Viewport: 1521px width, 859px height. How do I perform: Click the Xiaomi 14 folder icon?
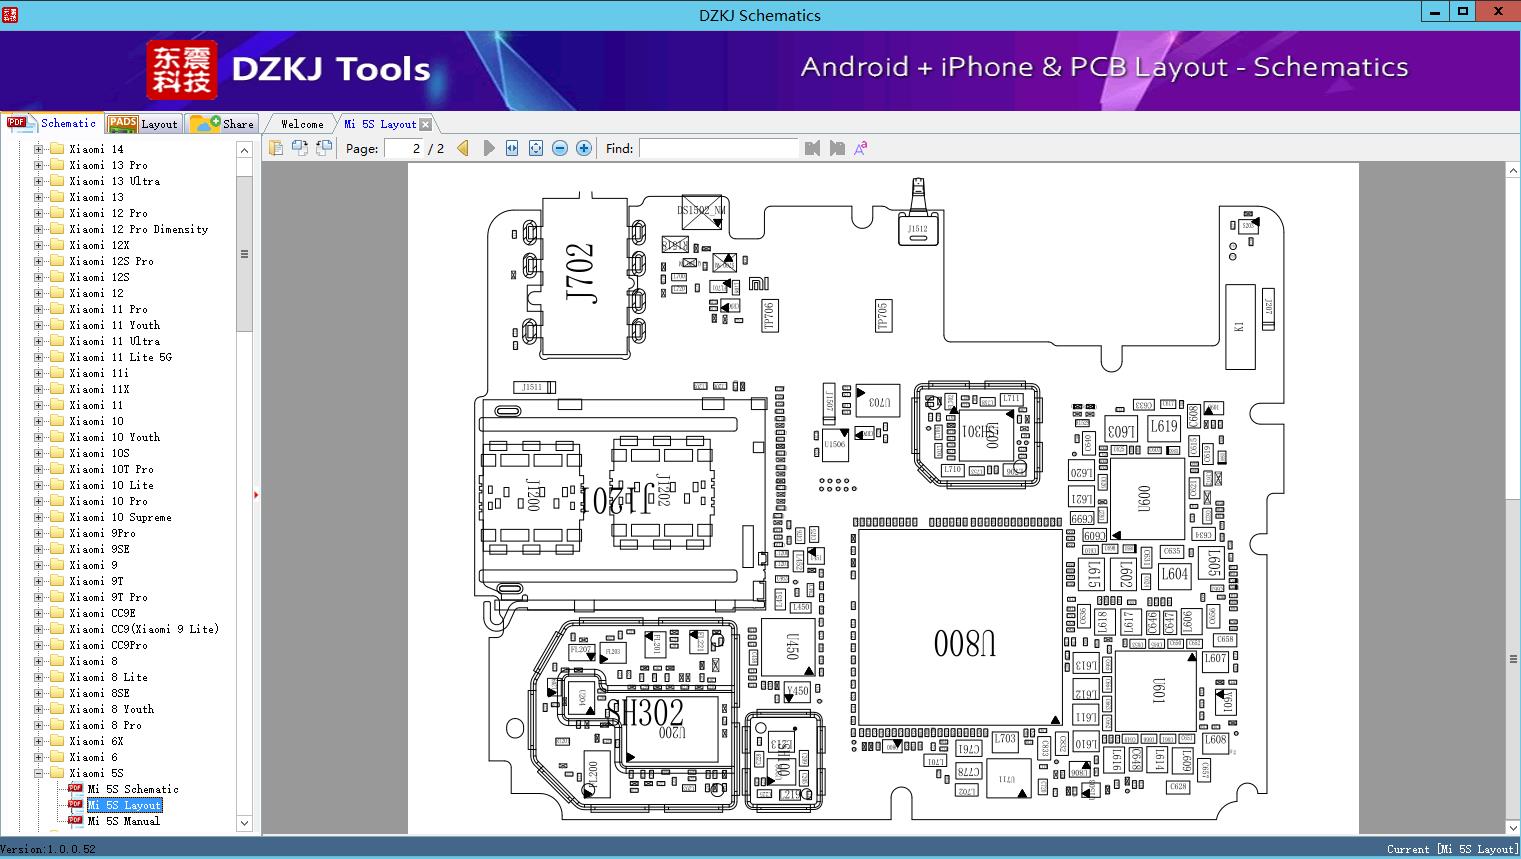click(x=57, y=149)
